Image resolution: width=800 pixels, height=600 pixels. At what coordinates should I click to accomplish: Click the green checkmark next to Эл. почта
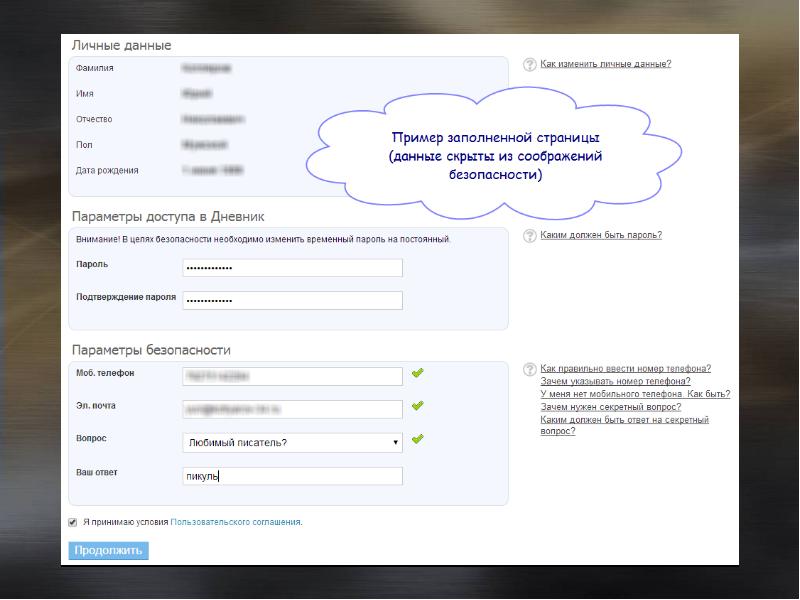418,406
